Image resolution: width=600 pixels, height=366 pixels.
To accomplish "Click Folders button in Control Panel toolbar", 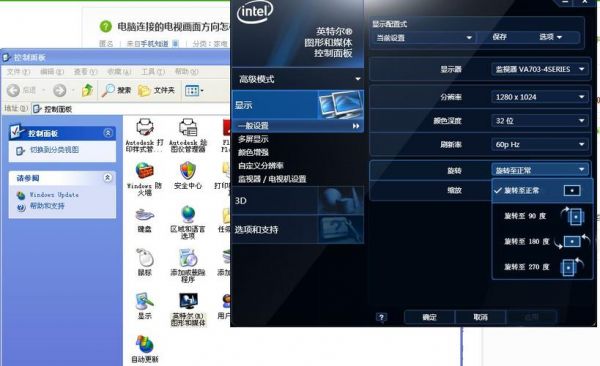I will [156, 90].
